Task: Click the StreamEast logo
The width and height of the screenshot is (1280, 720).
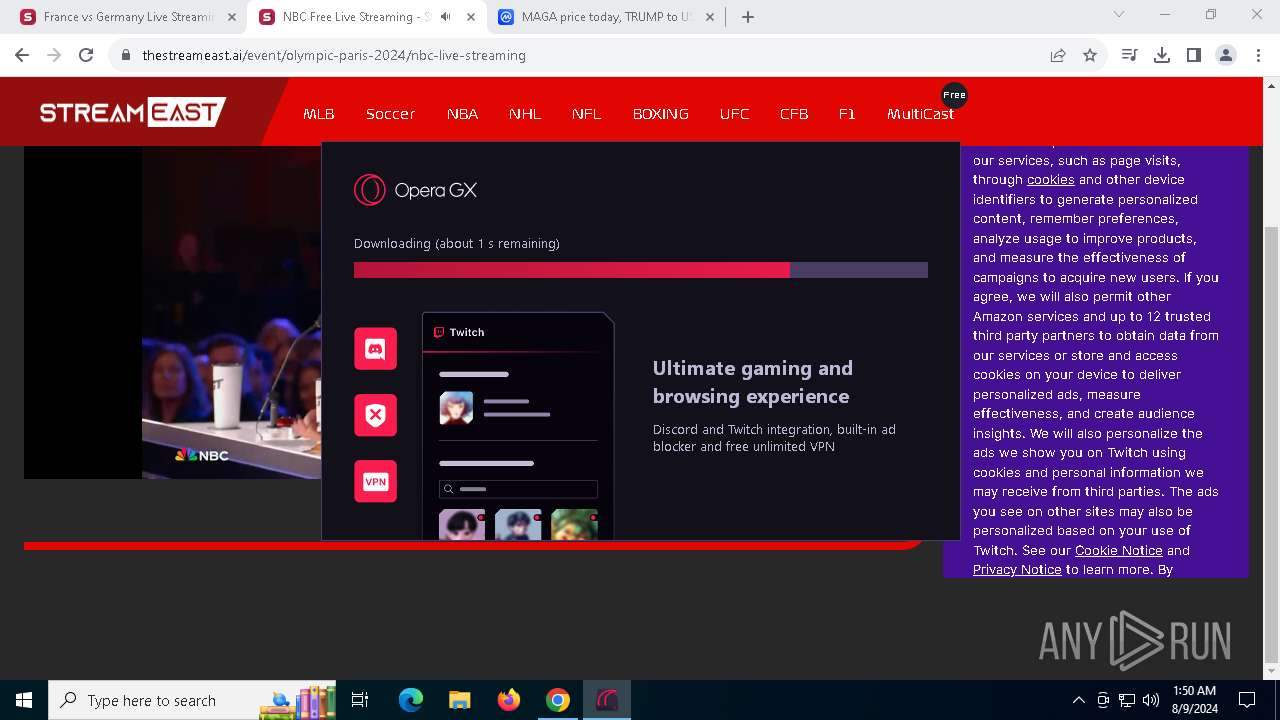Action: [133, 112]
